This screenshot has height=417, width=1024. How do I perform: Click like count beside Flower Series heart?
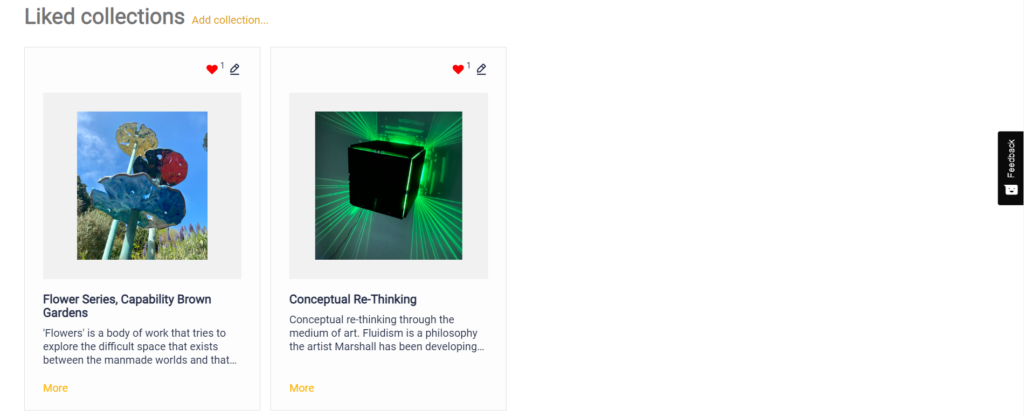[x=222, y=65]
